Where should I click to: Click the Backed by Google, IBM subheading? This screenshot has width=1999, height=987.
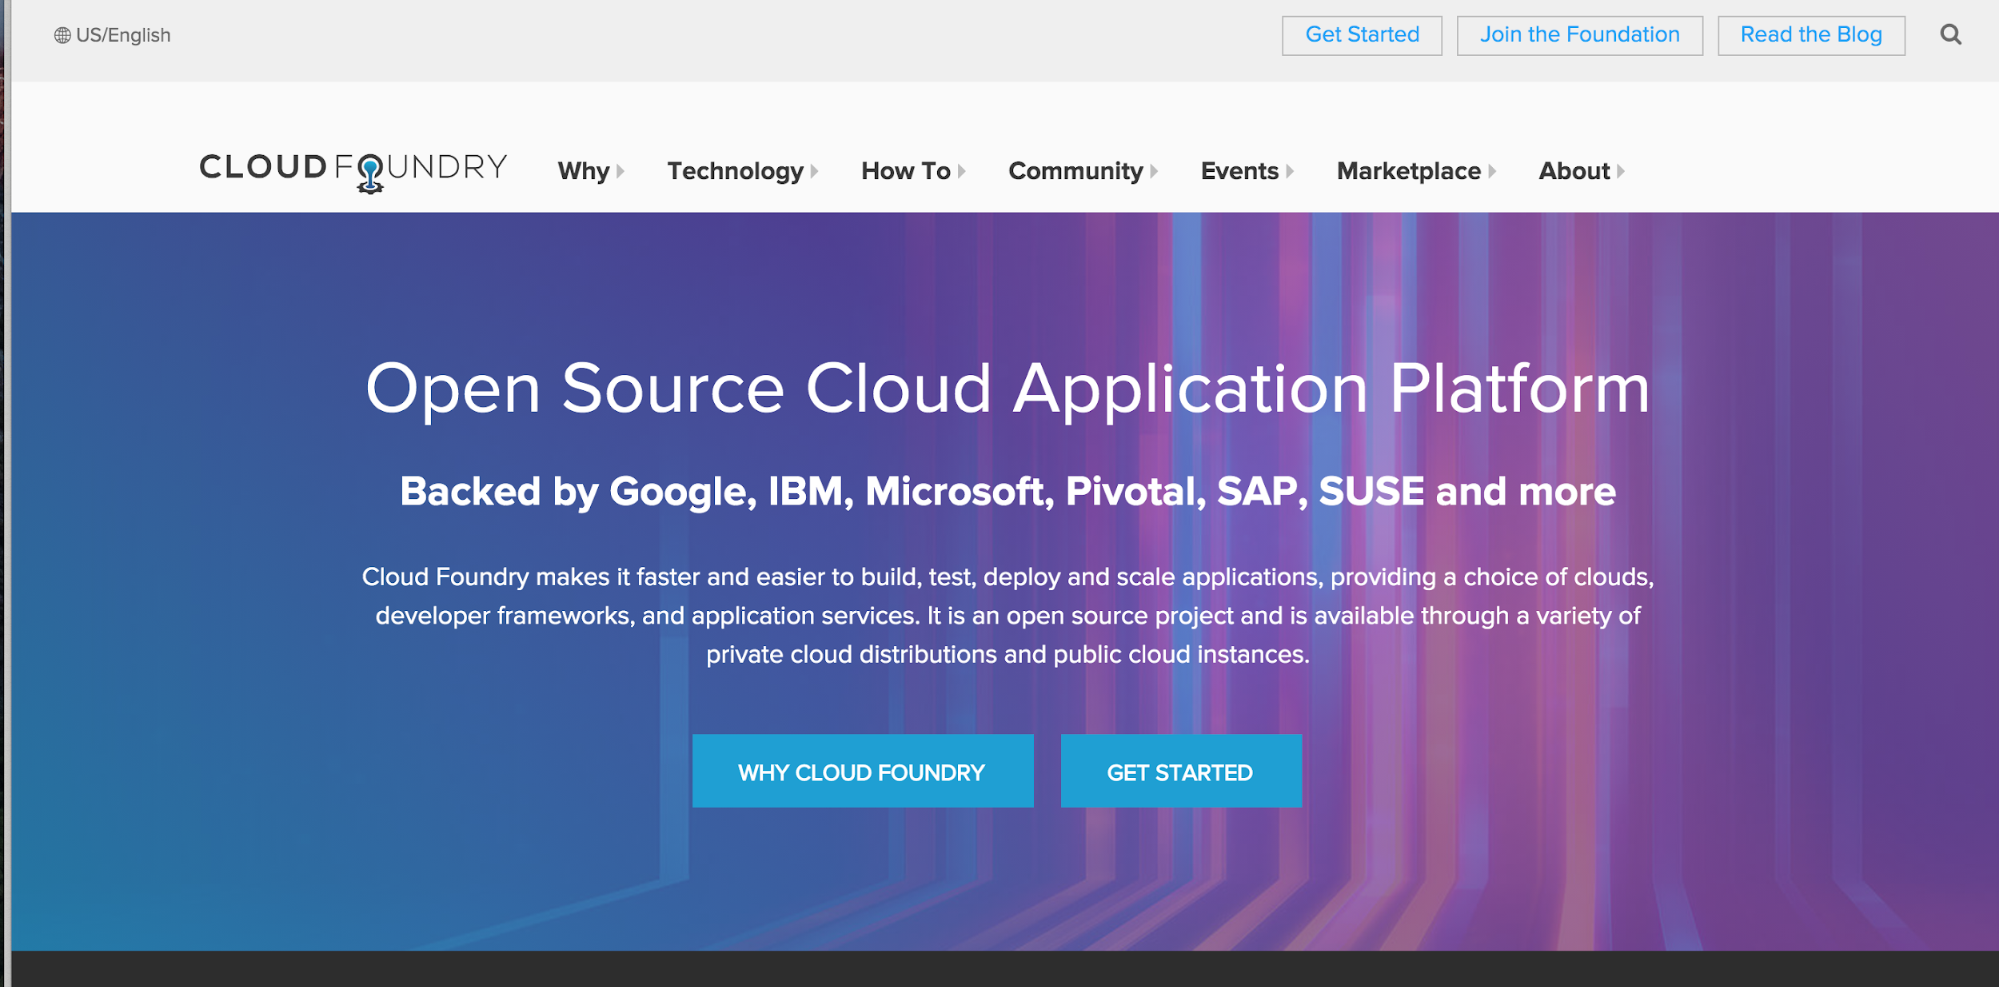tap(1007, 491)
